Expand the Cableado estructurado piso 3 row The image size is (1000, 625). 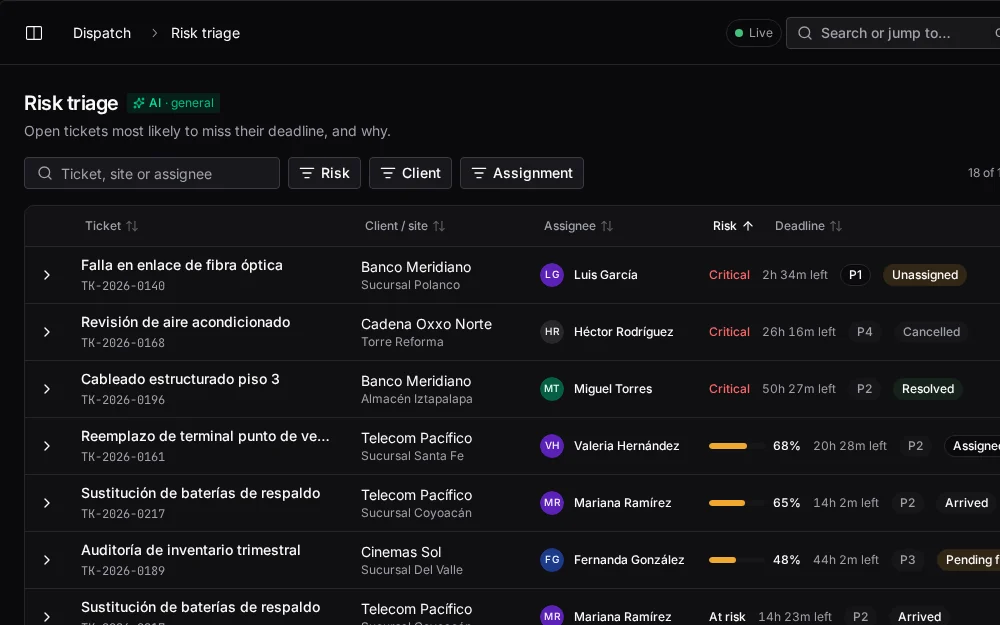click(47, 389)
